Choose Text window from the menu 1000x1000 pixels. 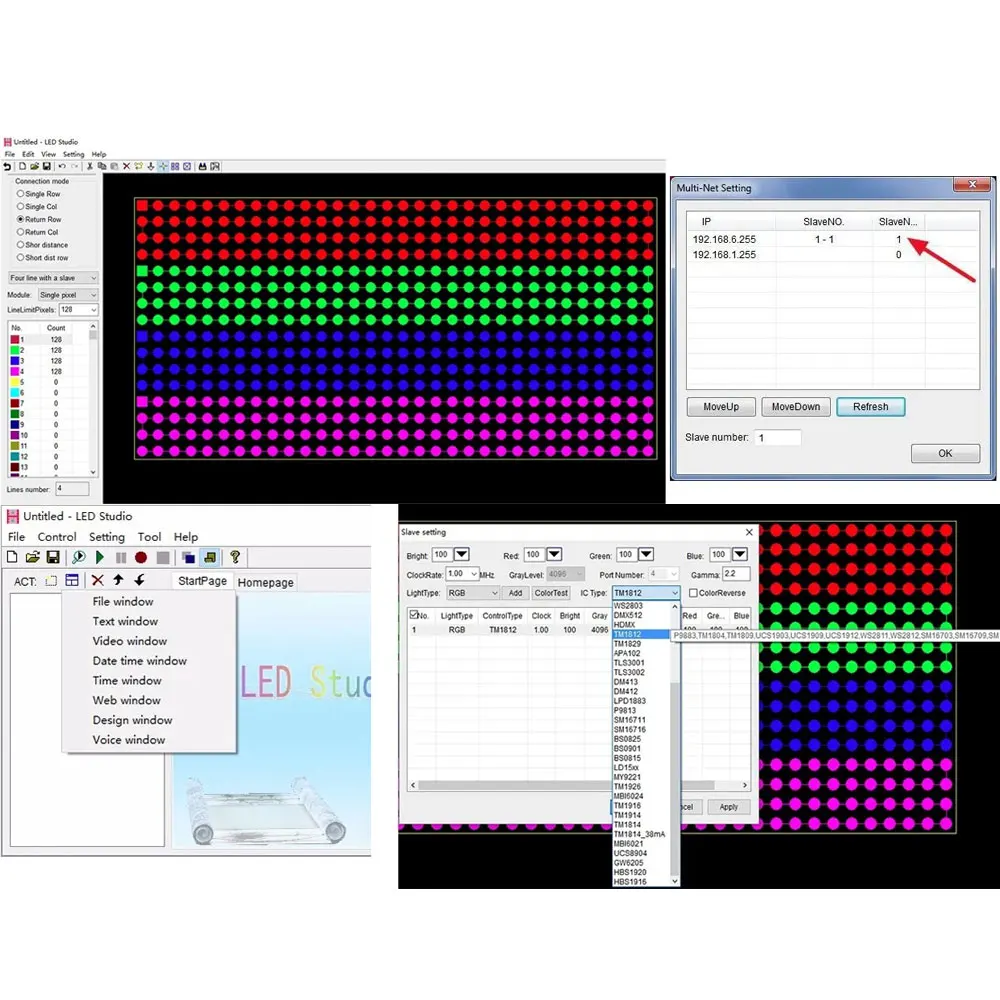tap(125, 621)
